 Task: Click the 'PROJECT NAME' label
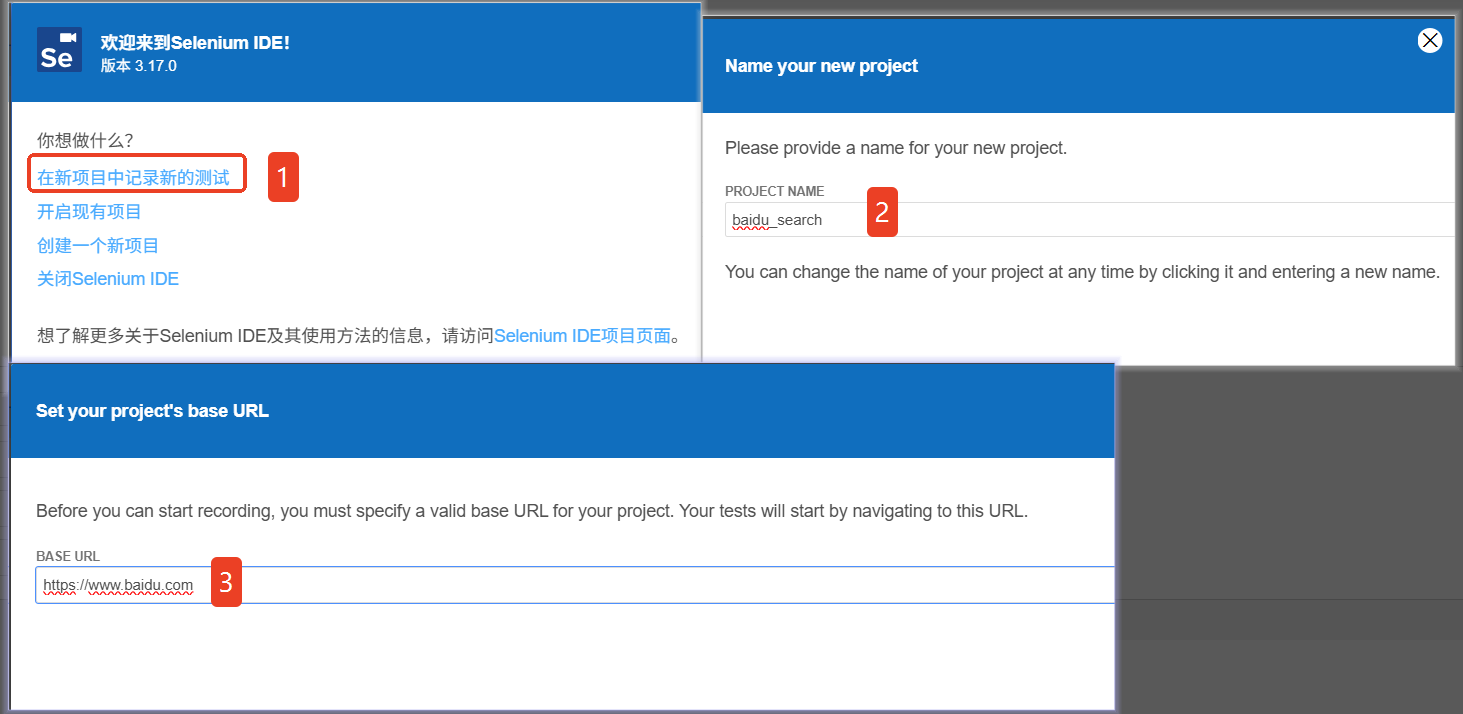(775, 191)
